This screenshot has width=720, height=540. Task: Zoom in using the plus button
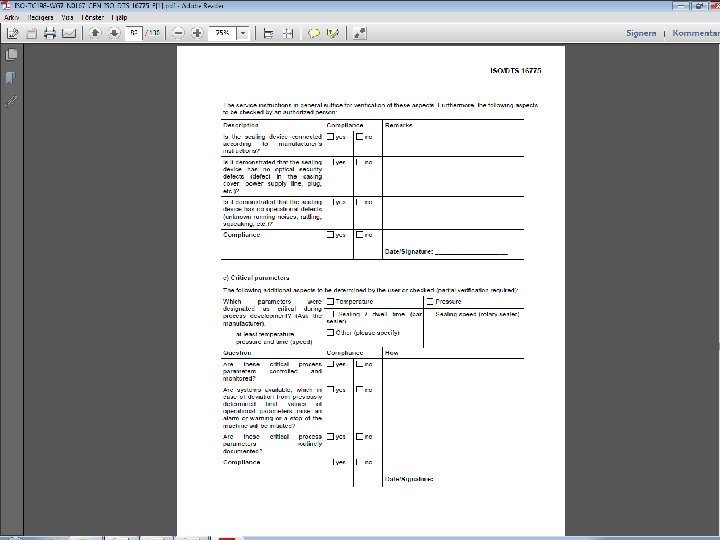197,33
